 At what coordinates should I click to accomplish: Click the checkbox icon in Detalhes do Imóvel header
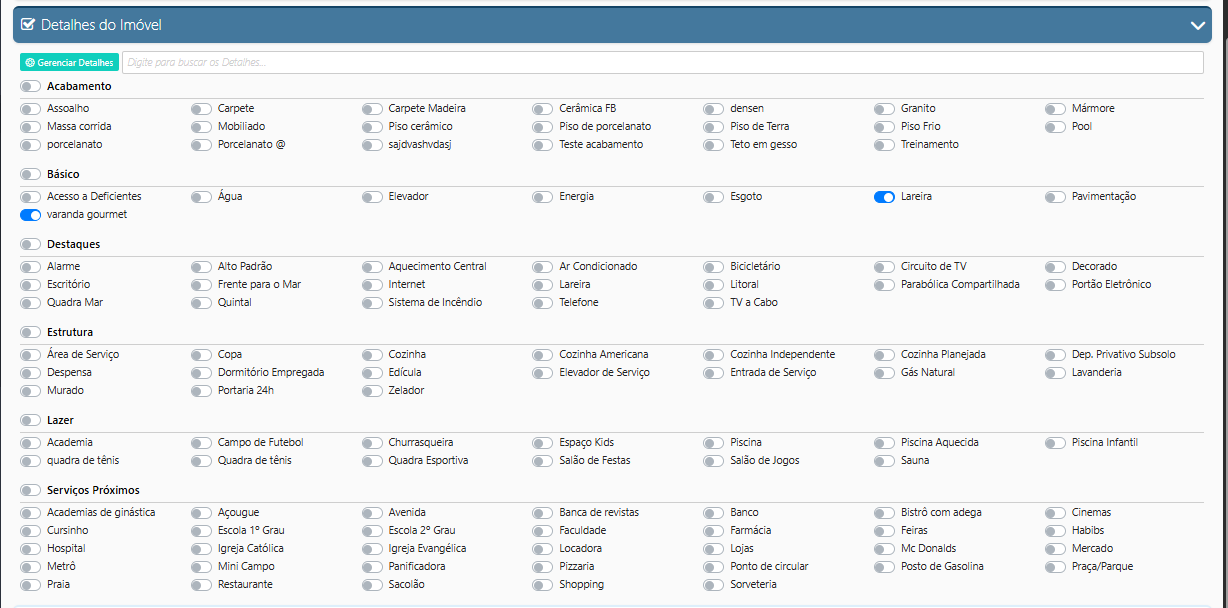(x=28, y=25)
